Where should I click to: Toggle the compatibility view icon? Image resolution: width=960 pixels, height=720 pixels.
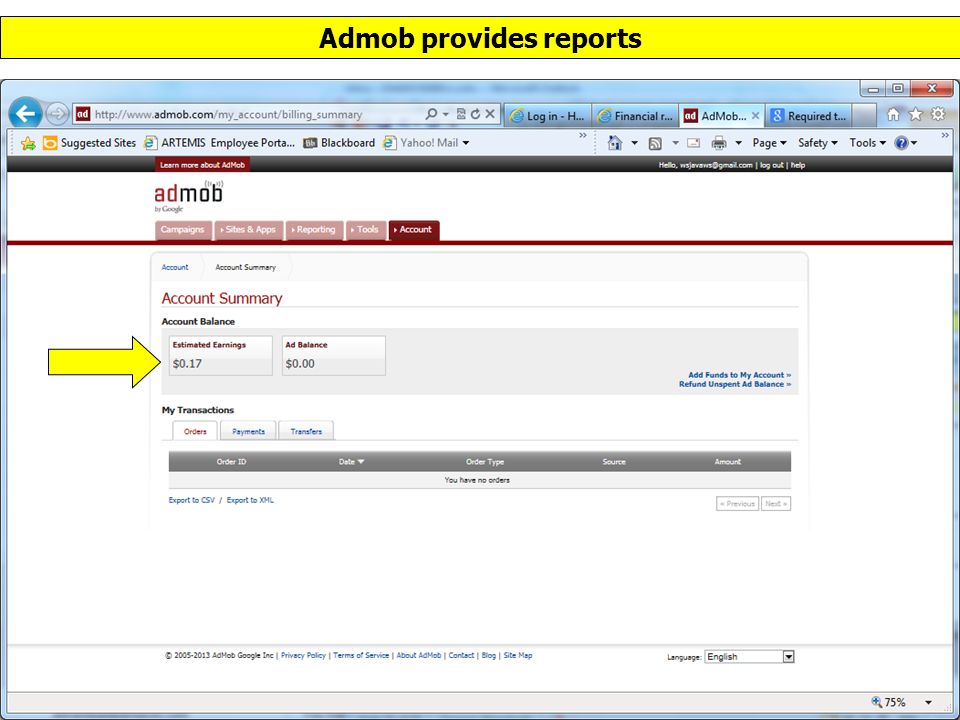(461, 114)
